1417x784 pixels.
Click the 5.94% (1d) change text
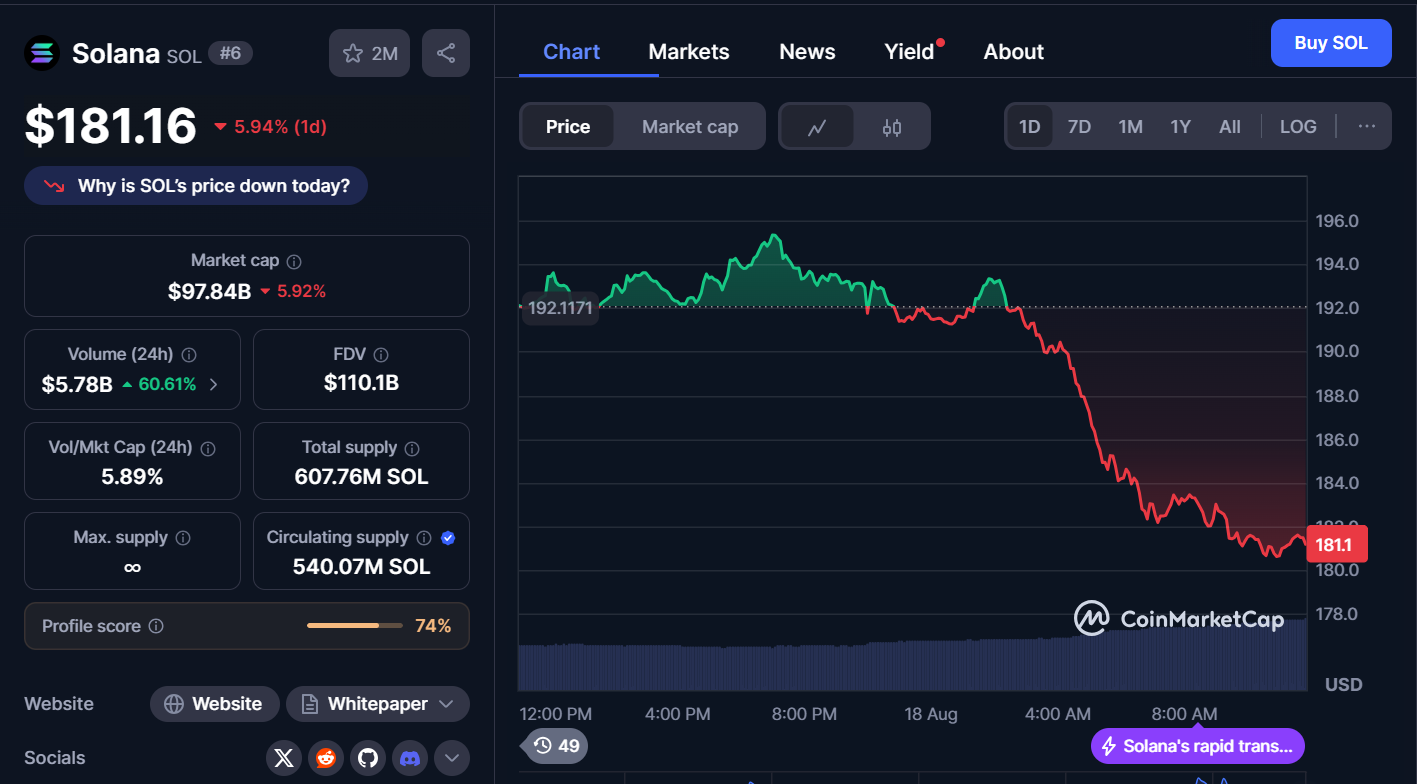pyautogui.click(x=280, y=127)
